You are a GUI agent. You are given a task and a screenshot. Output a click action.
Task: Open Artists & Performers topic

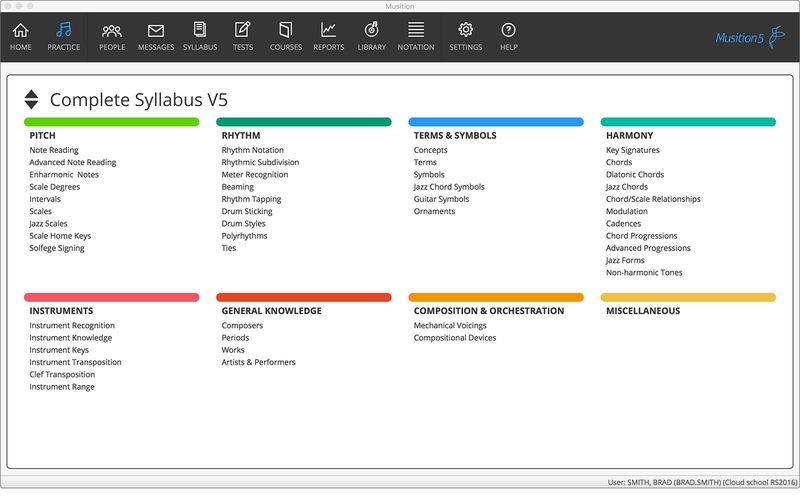click(259, 362)
